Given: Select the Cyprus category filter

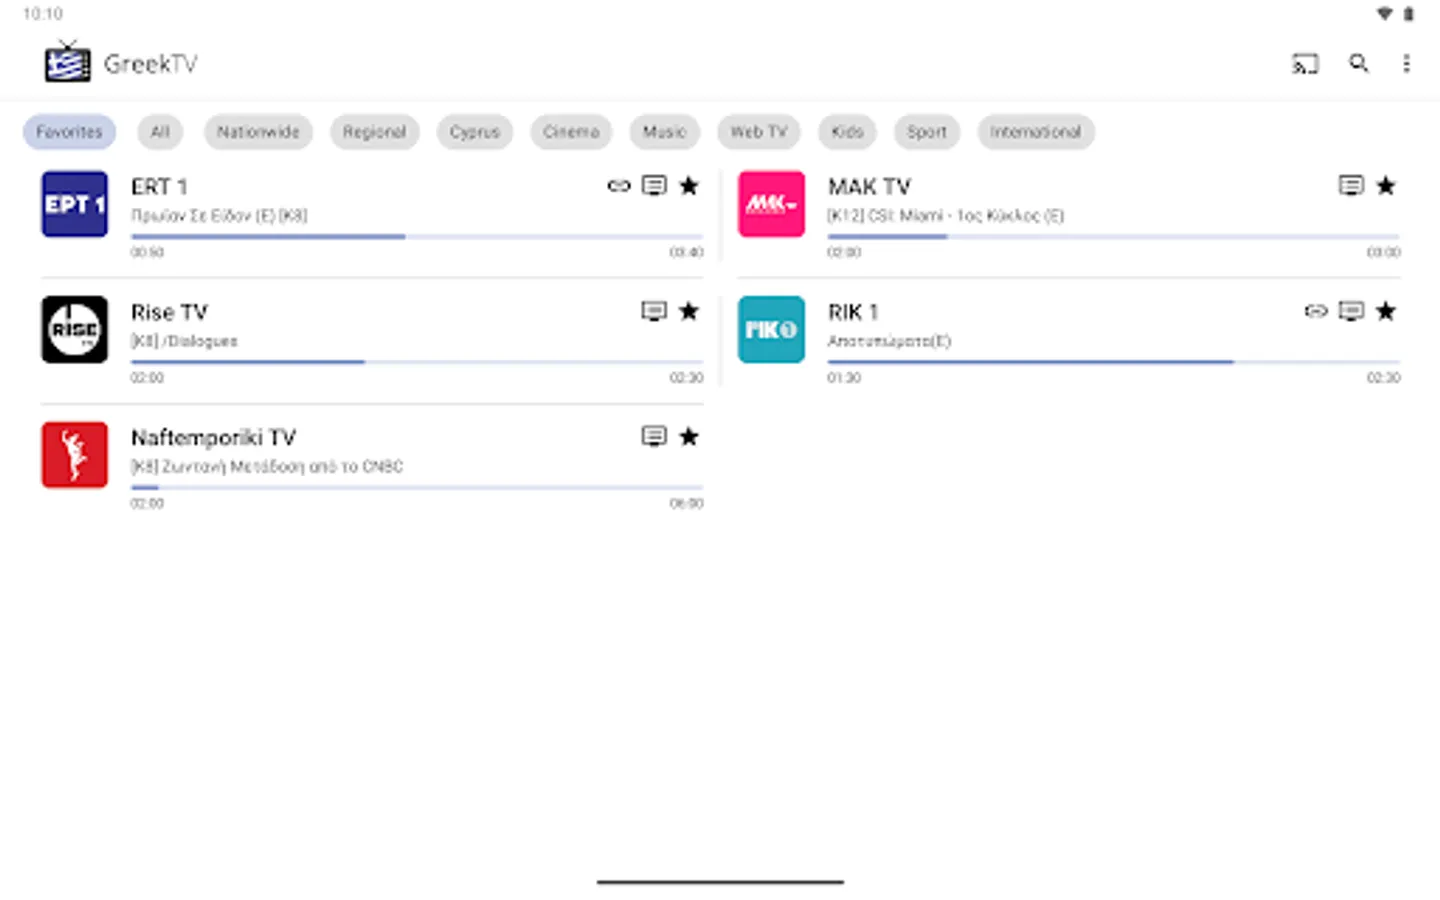Looking at the screenshot, I should click(x=474, y=131).
